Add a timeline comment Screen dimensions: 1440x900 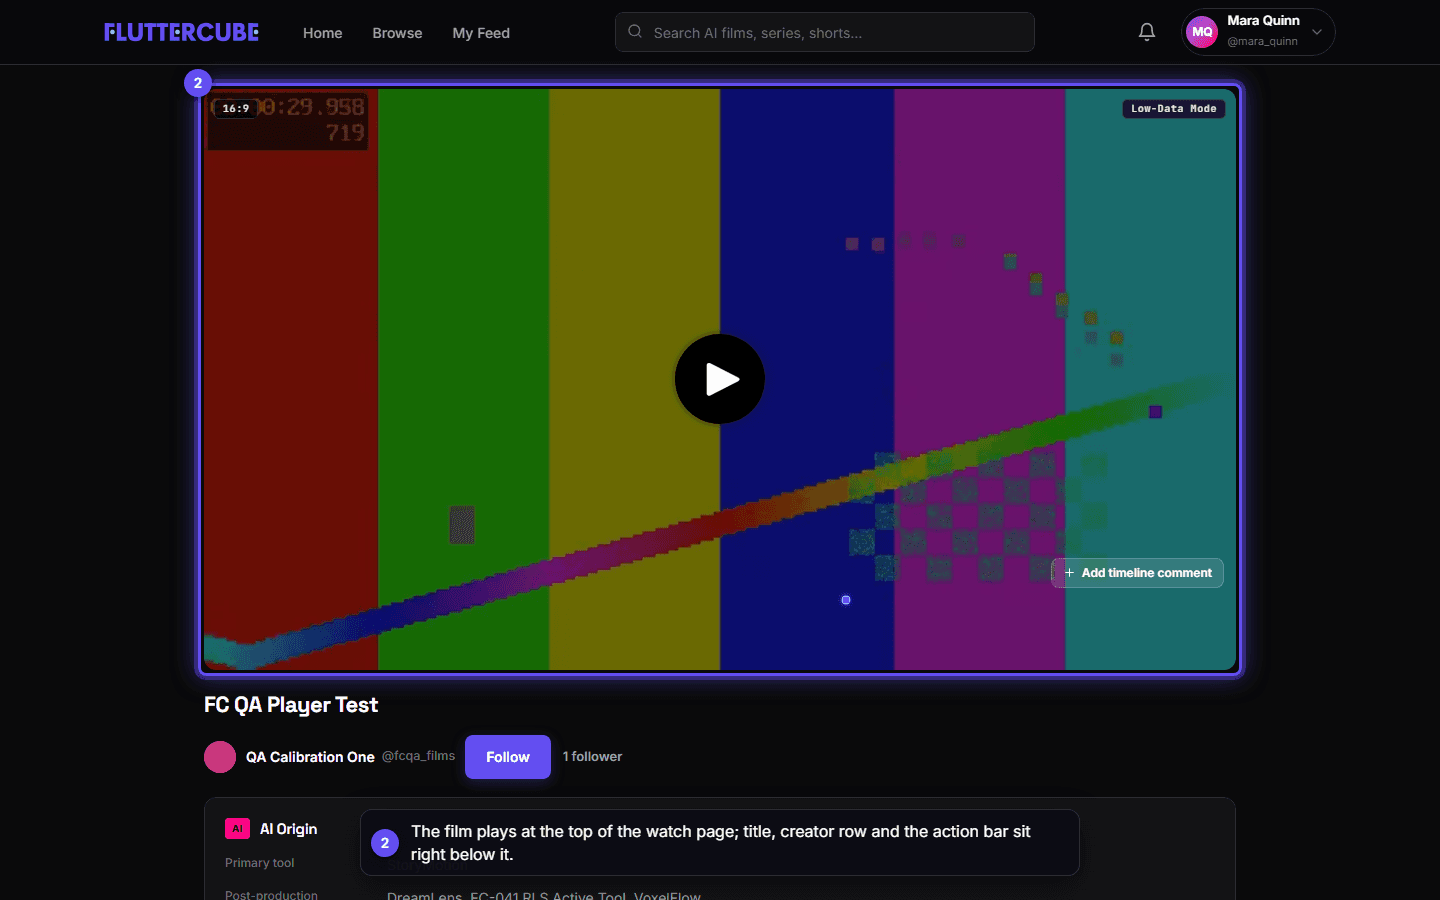click(x=1138, y=573)
